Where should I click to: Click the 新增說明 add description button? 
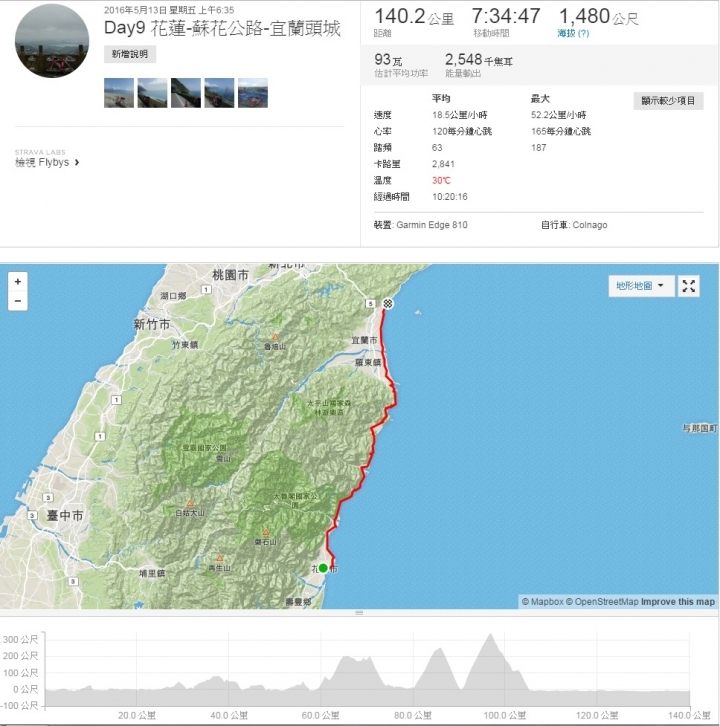tap(130, 54)
